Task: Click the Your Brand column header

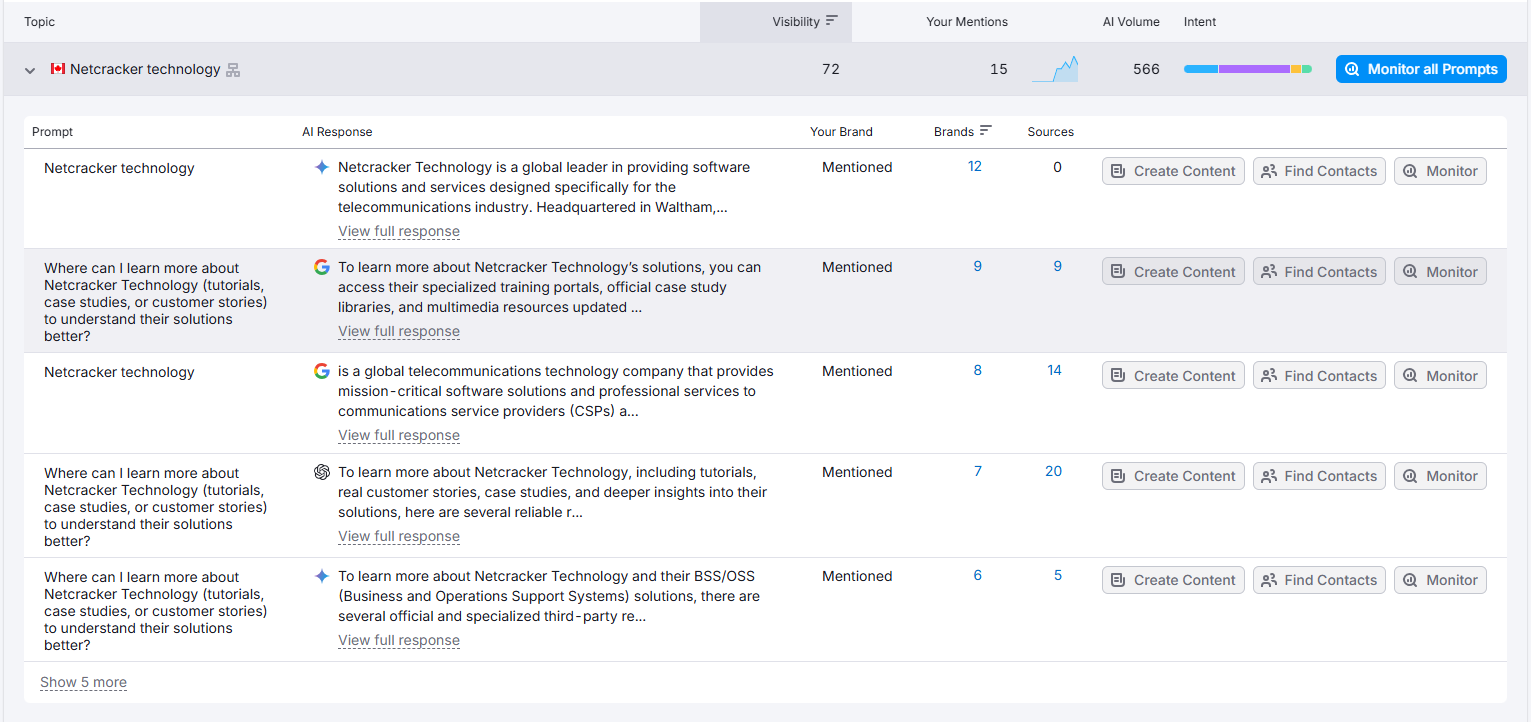Action: [x=841, y=132]
